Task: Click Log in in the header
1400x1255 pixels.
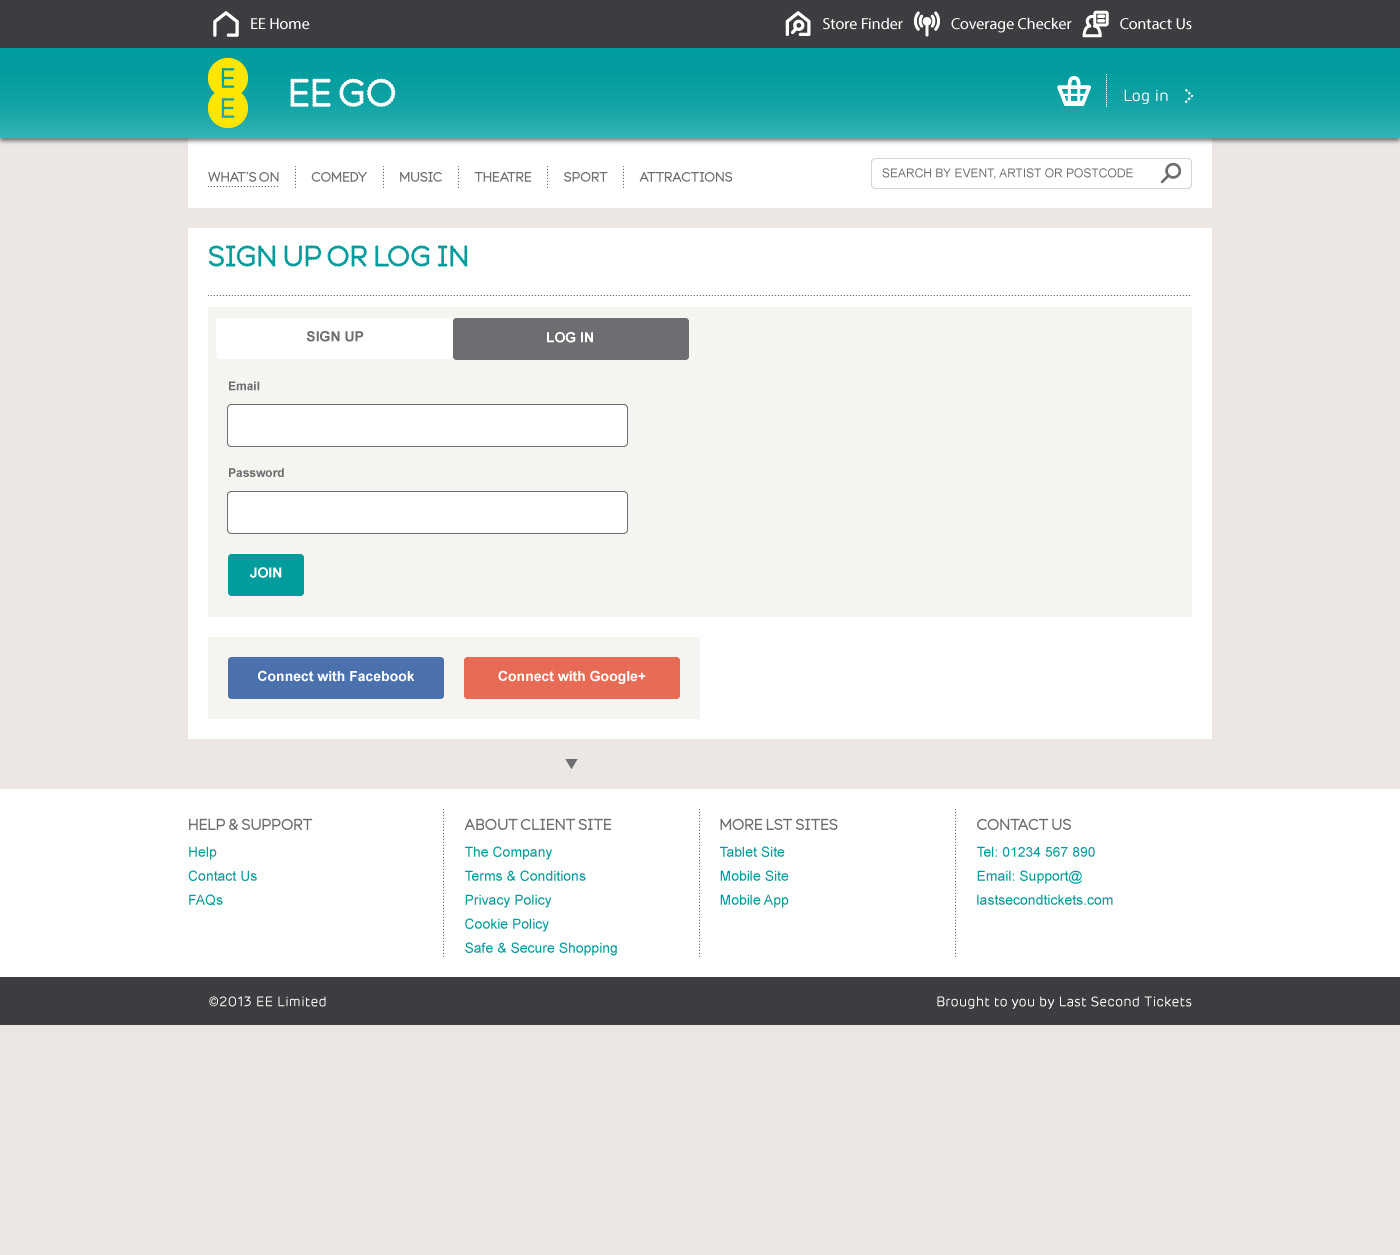Action: 1145,96
